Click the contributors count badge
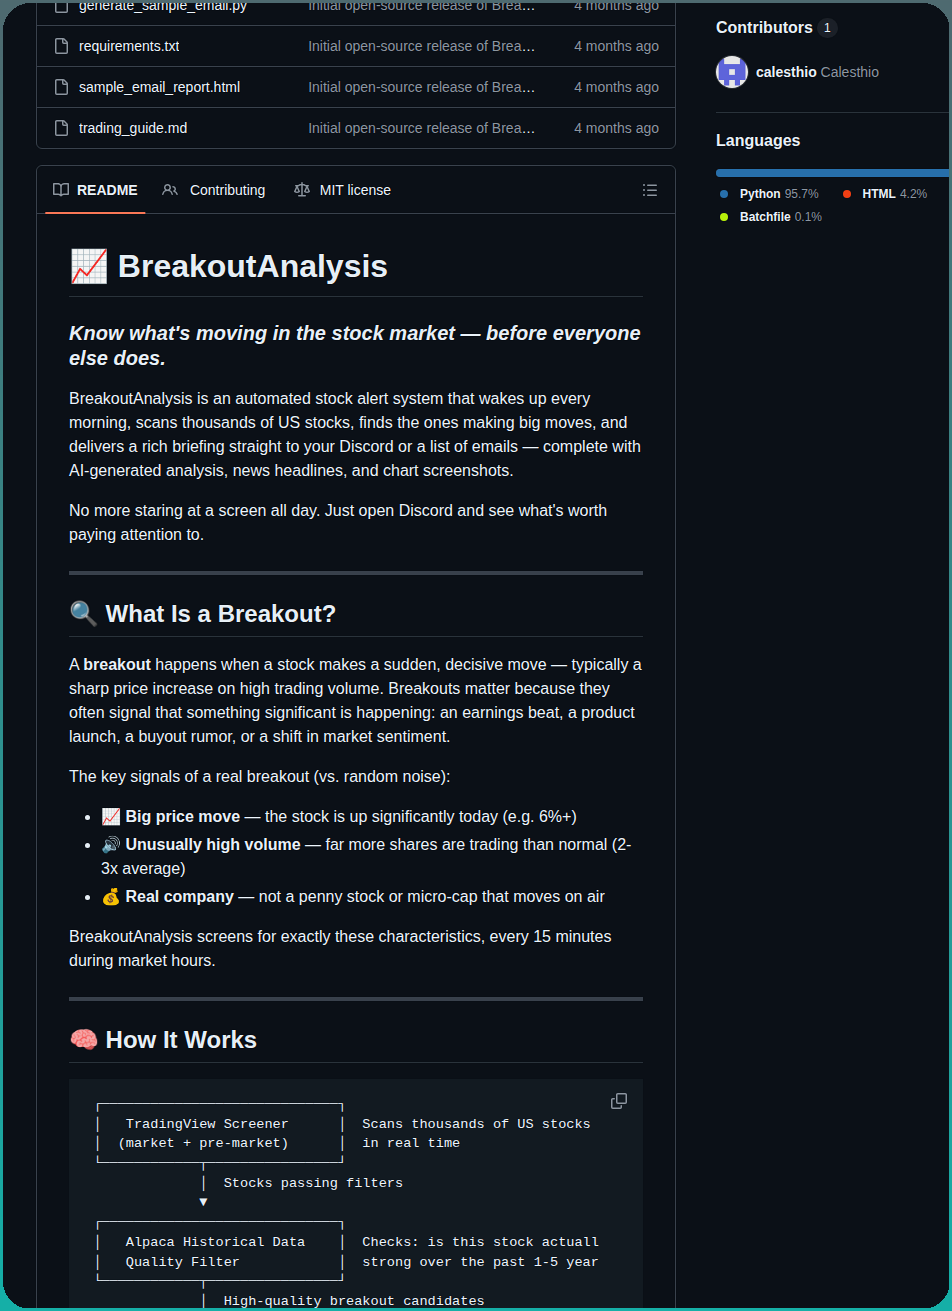952x1311 pixels. point(827,28)
